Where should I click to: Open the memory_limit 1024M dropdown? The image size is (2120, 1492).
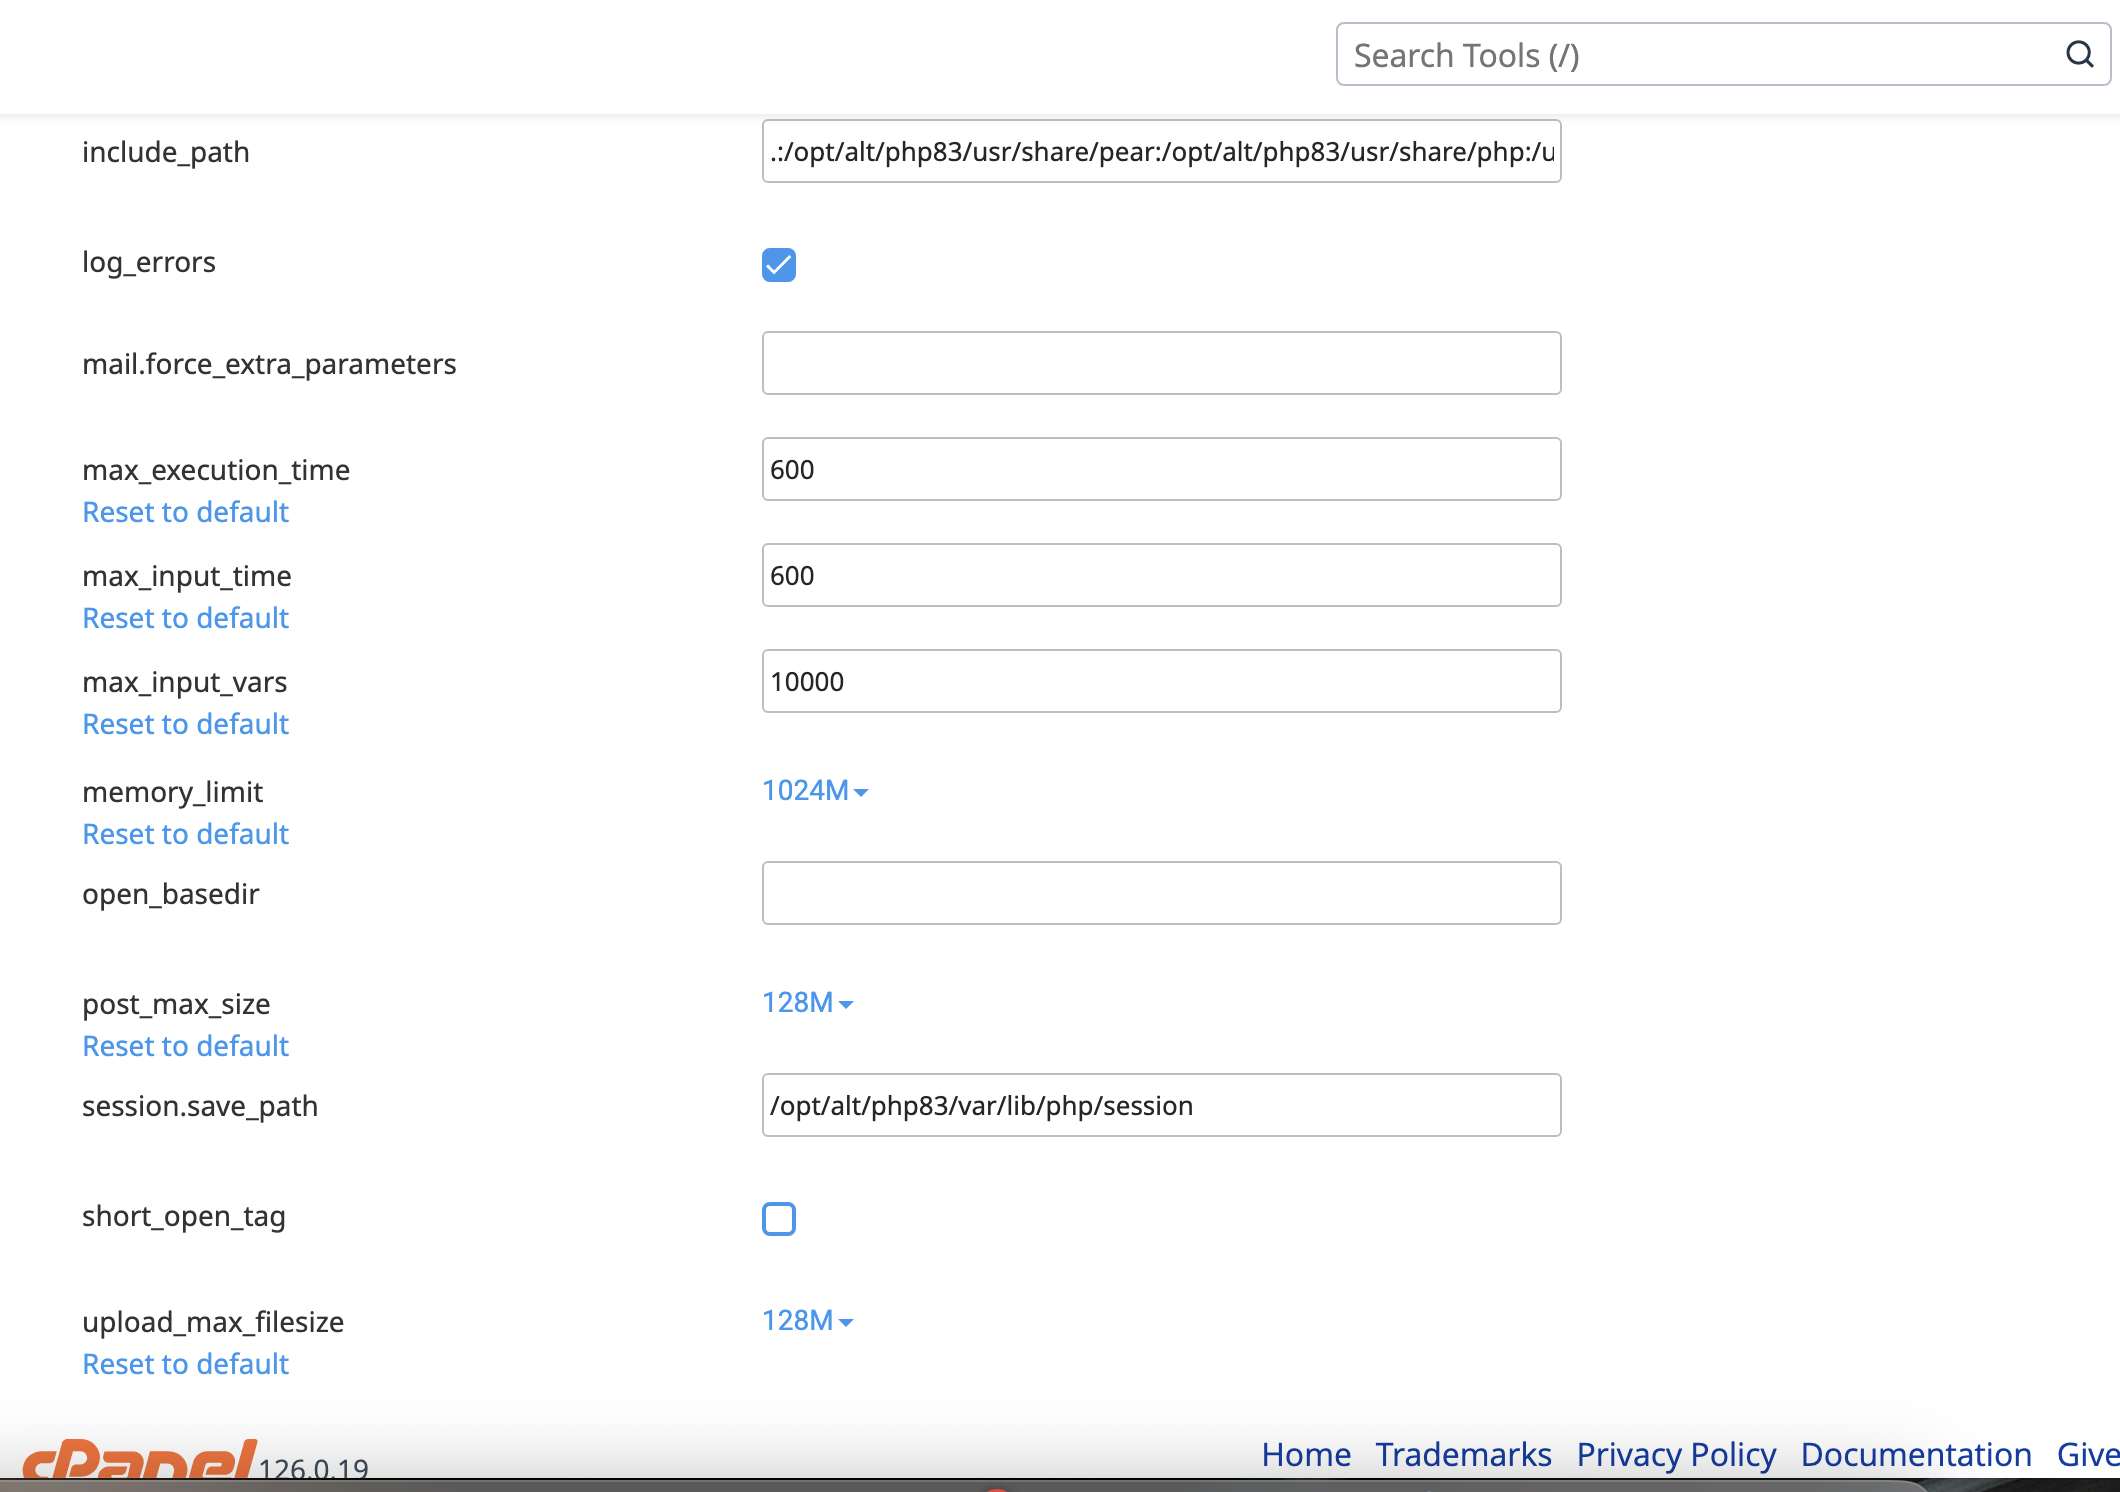coord(814,791)
